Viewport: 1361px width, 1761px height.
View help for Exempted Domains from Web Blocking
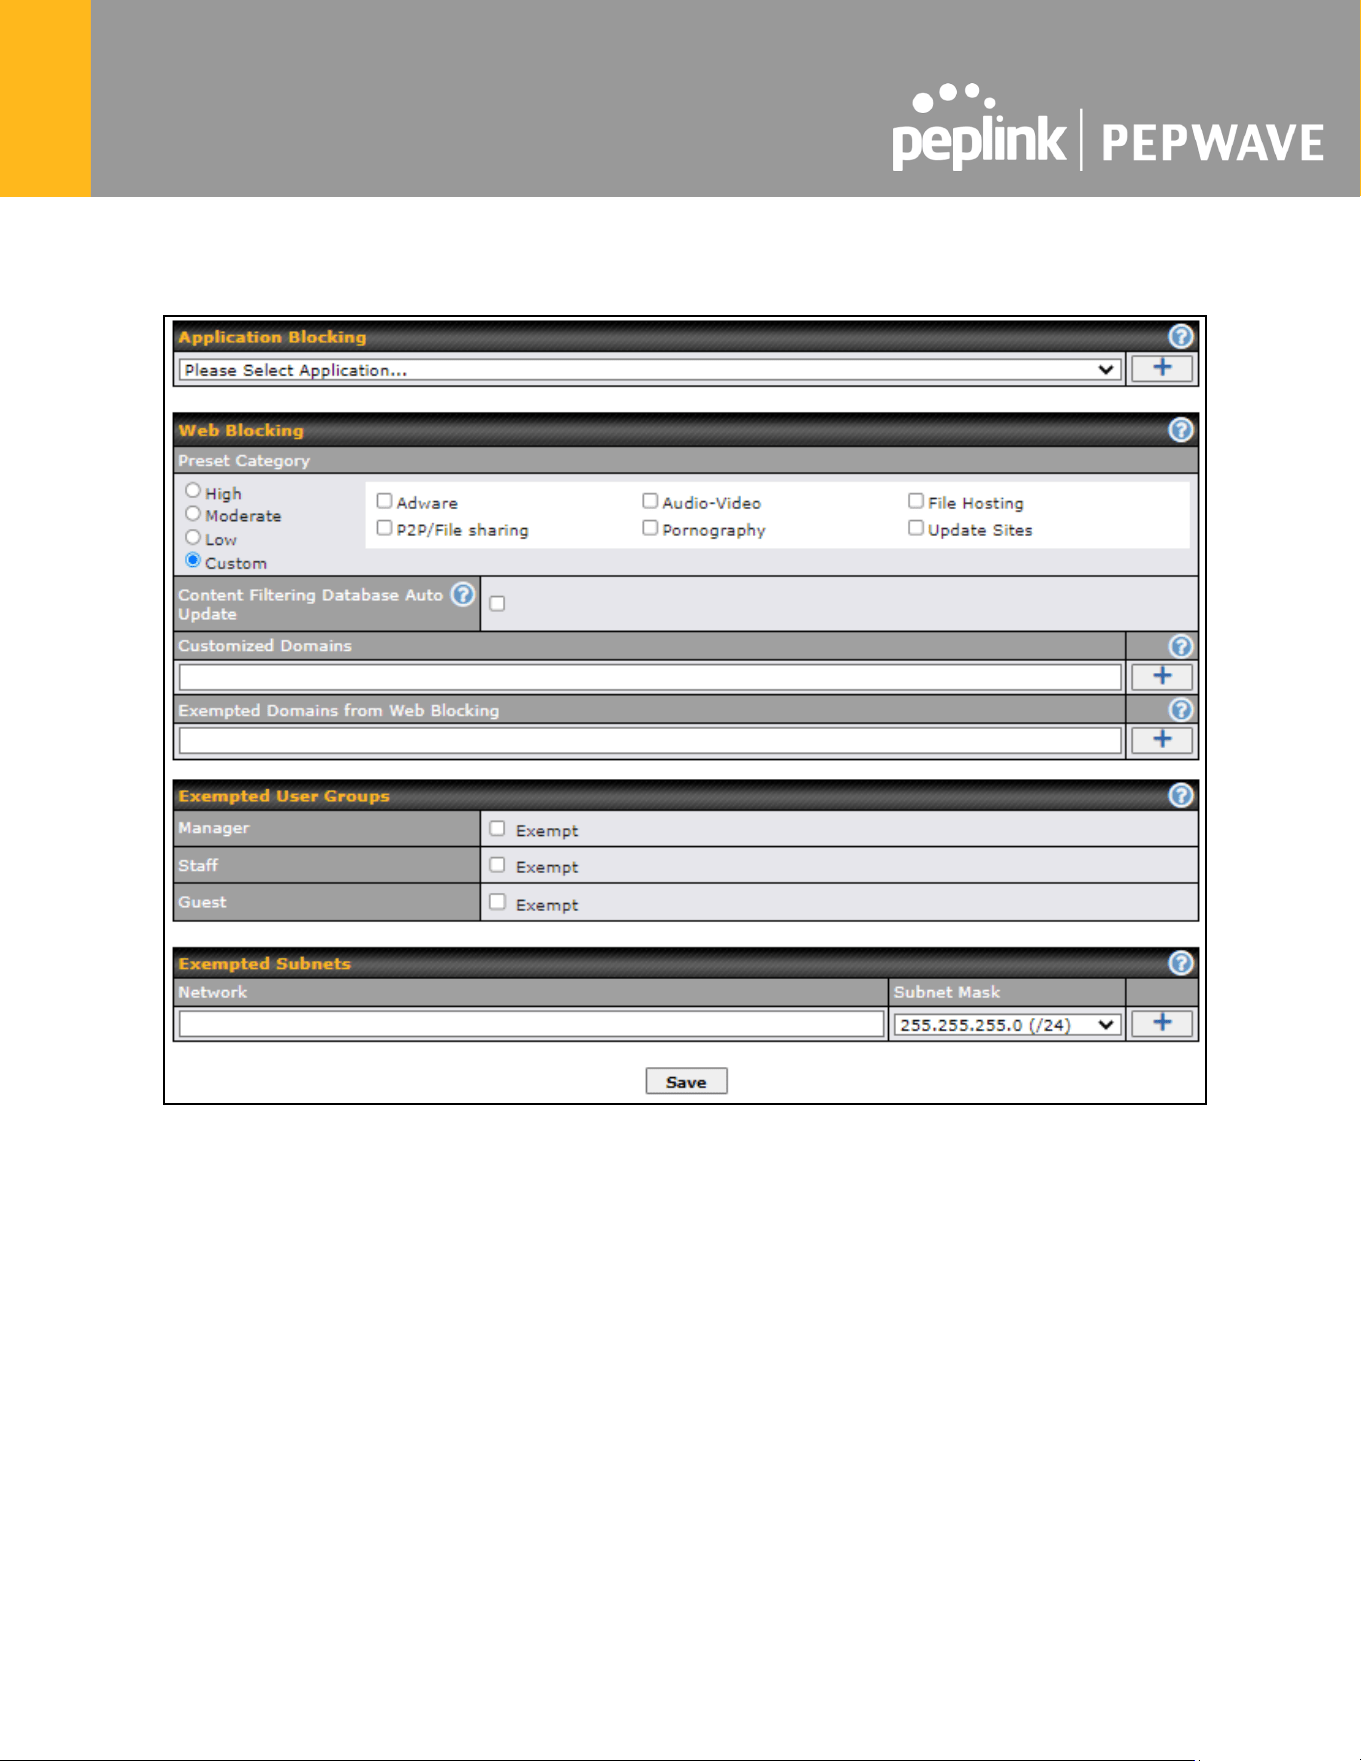(1181, 710)
